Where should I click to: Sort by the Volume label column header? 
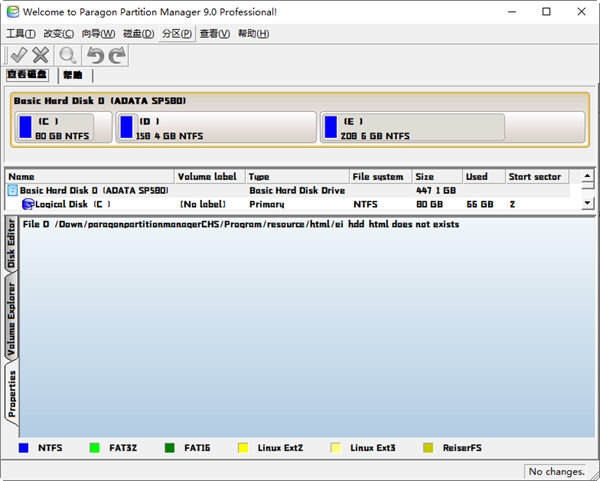point(210,176)
